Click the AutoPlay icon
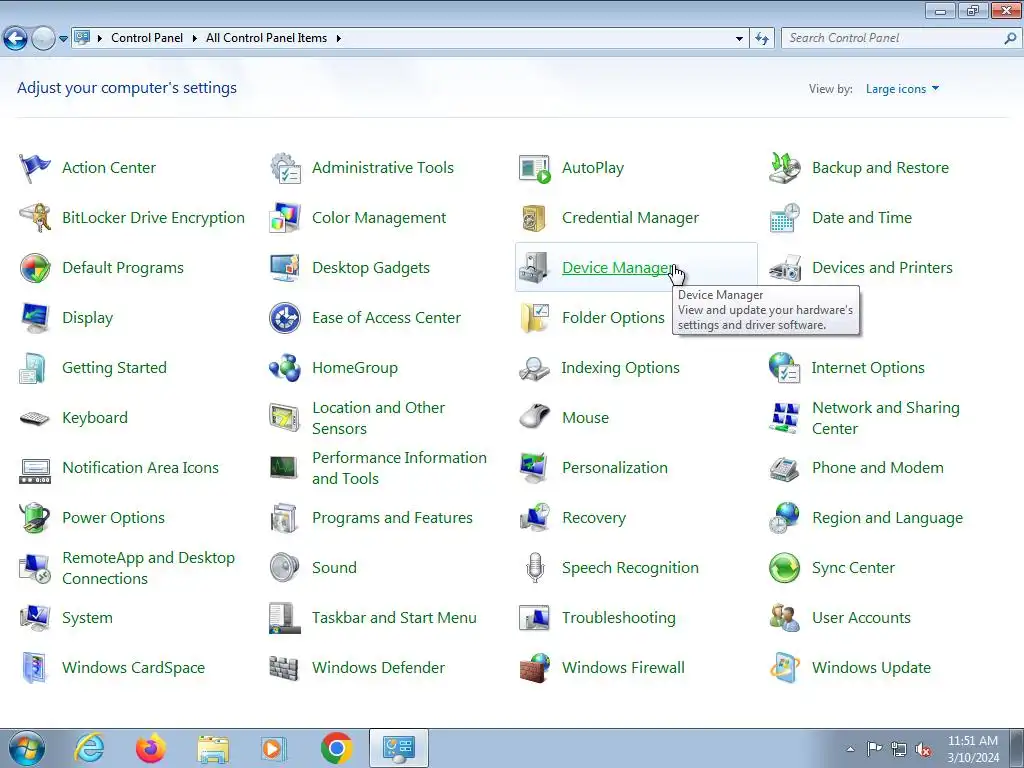This screenshot has width=1024, height=768. [535, 168]
